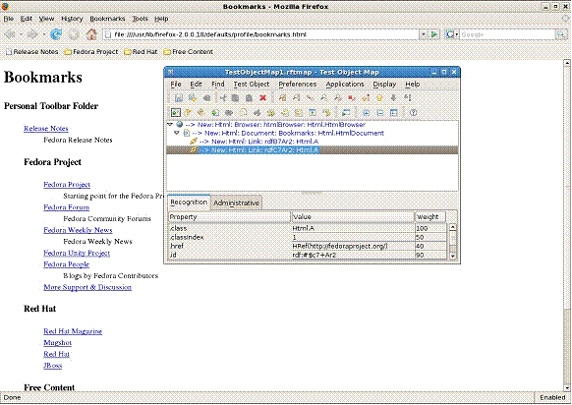Click the Weight column header
Viewport: 572px width, 405px height.
(430, 217)
